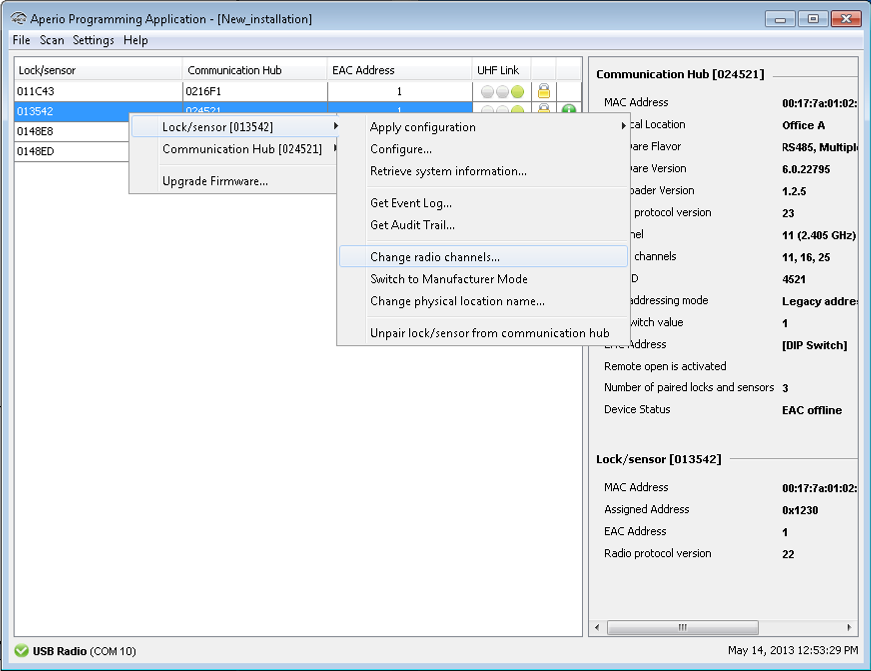Click the details panel scroll right arrow
871x671 pixels.
[x=849, y=627]
